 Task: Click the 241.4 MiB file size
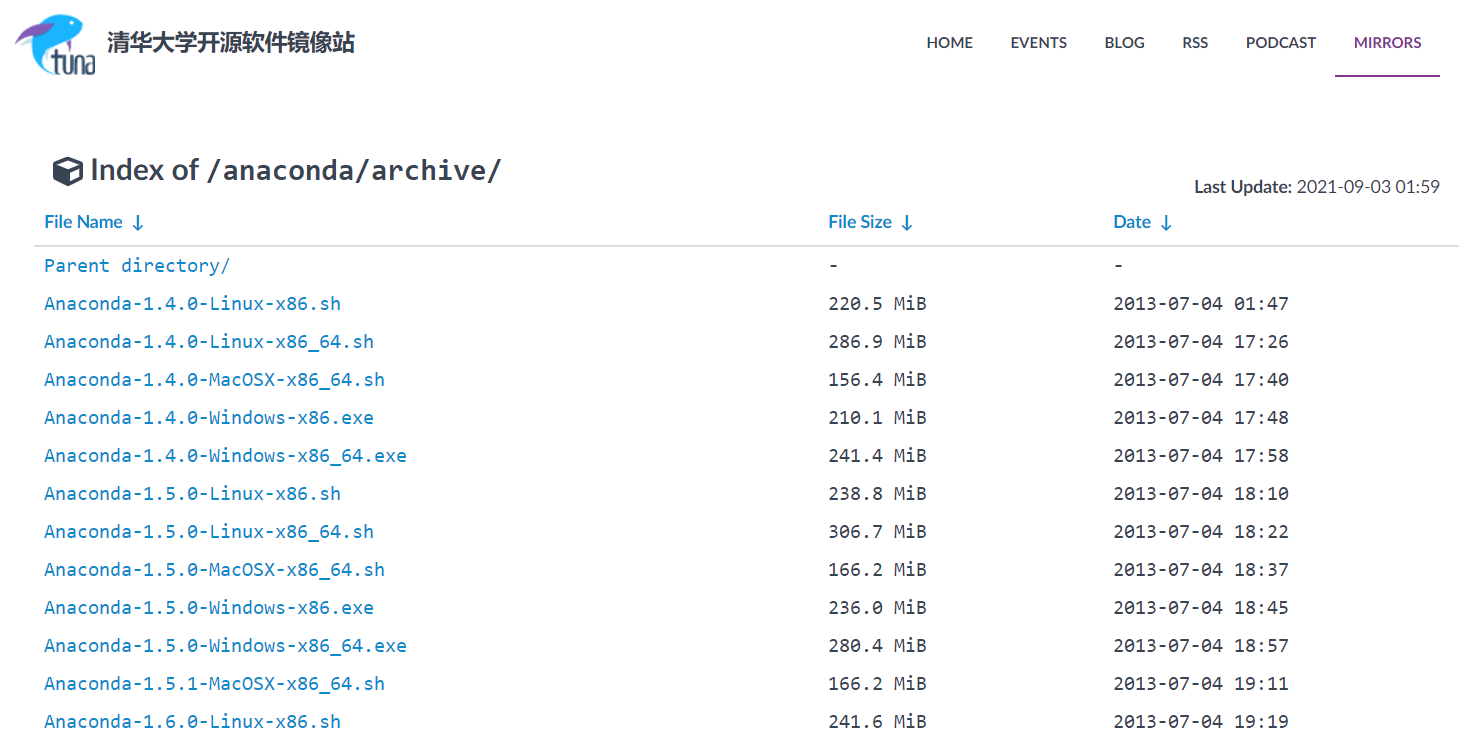pyautogui.click(x=877, y=455)
